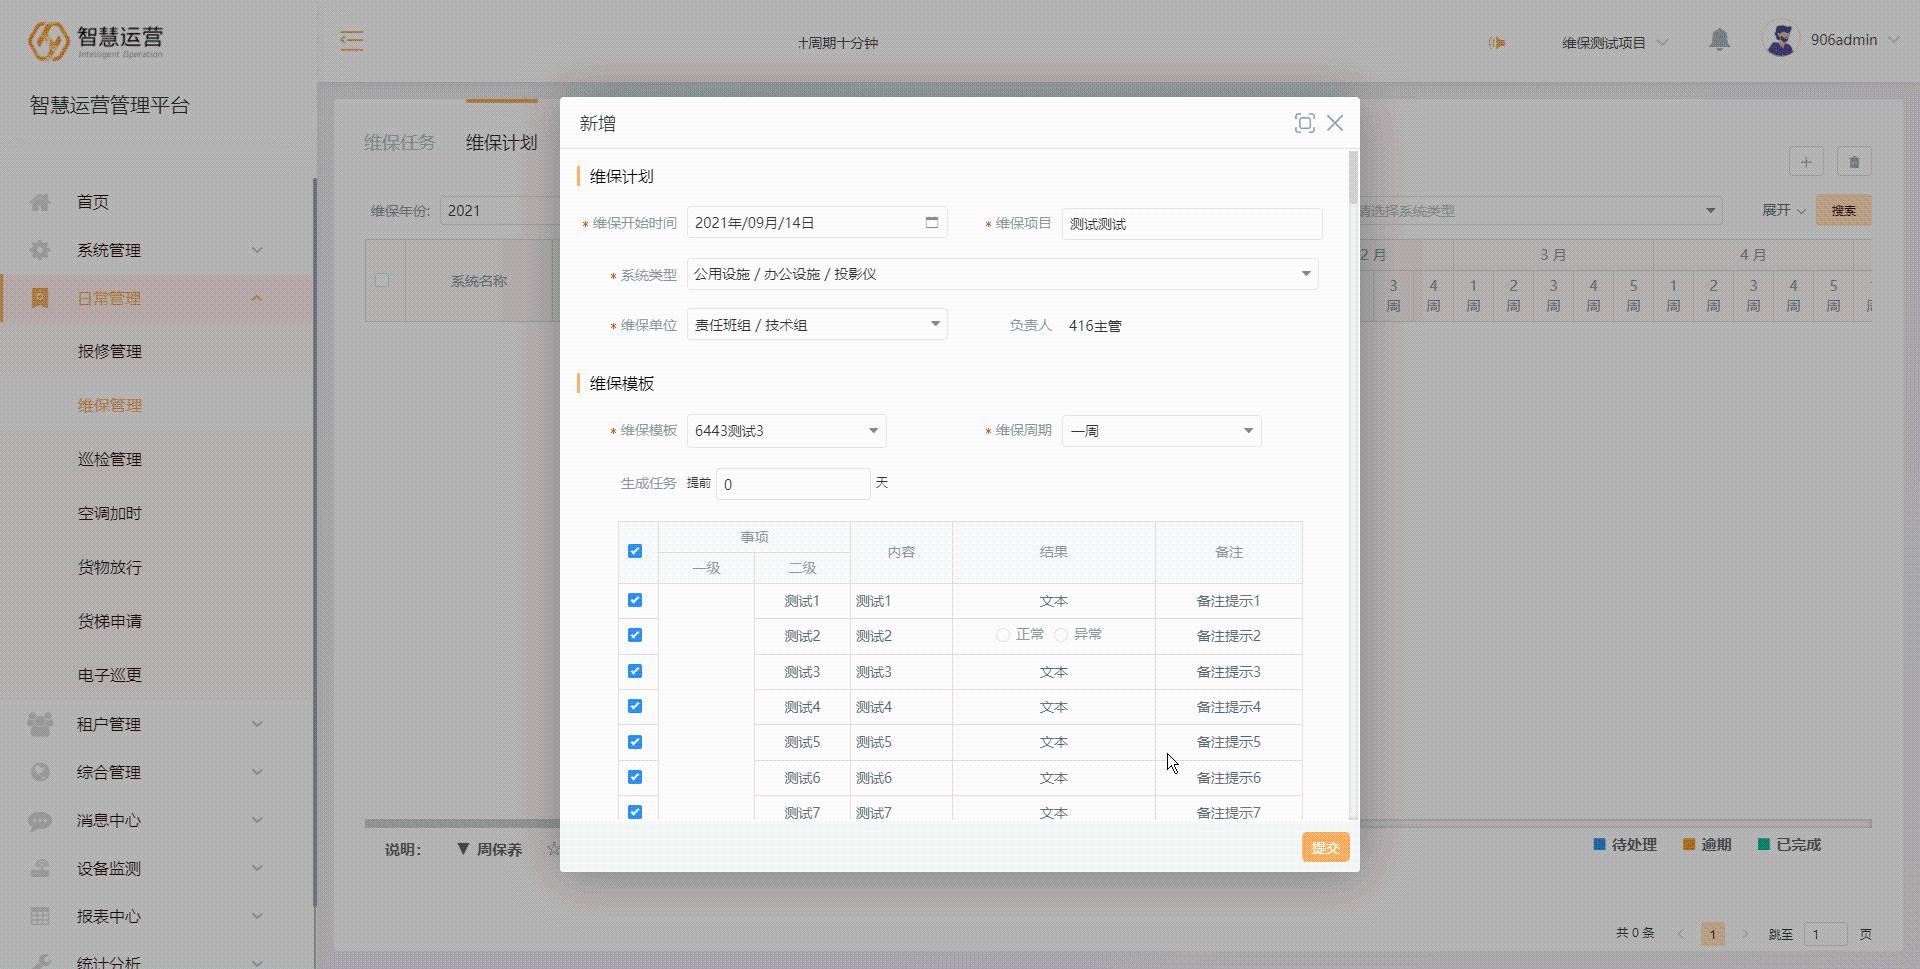The height and width of the screenshot is (969, 1920).
Task: Click the 日常管理 bookmark icon
Action: point(40,298)
